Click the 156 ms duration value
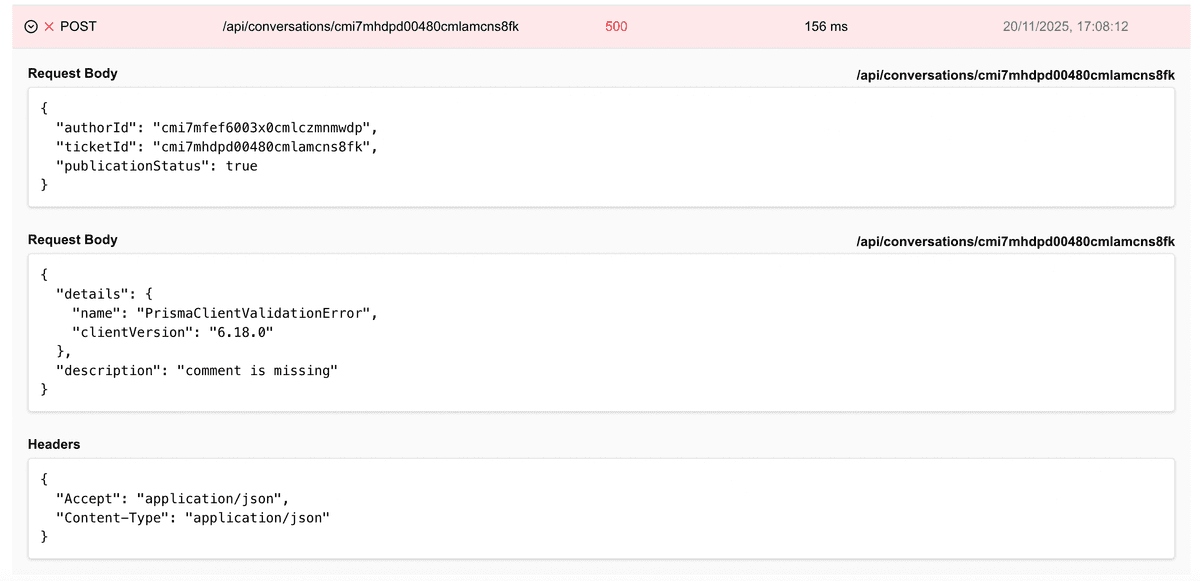Screen dimensions: 1200x581 [x=825, y=27]
